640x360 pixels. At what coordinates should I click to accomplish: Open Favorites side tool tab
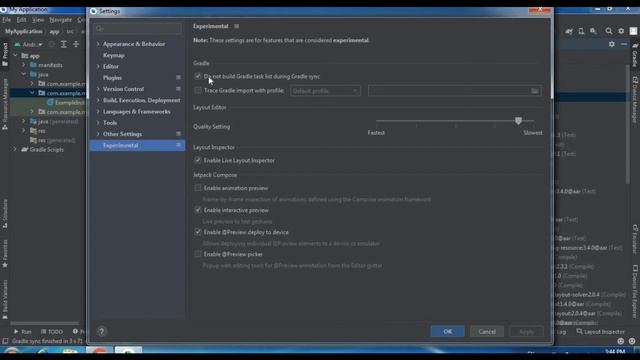coord(5,253)
